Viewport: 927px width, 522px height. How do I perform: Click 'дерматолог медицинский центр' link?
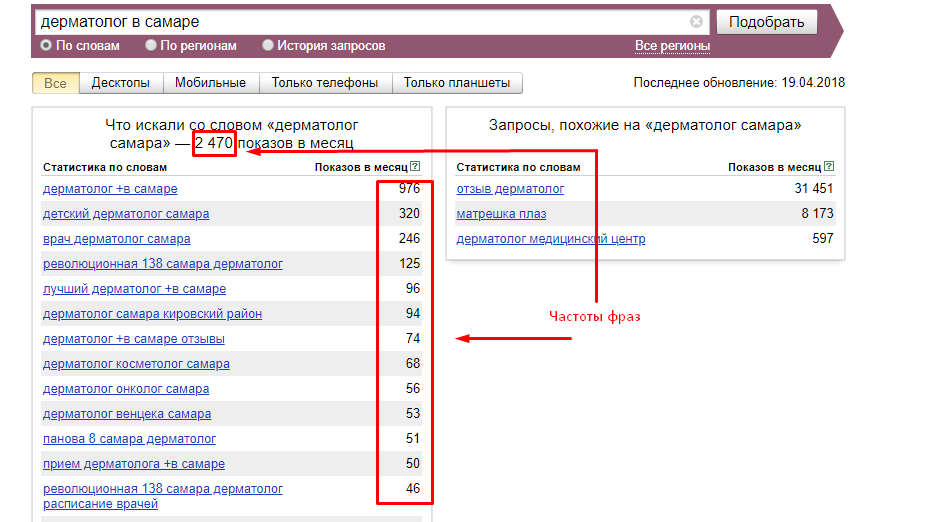pyautogui.click(x=550, y=239)
